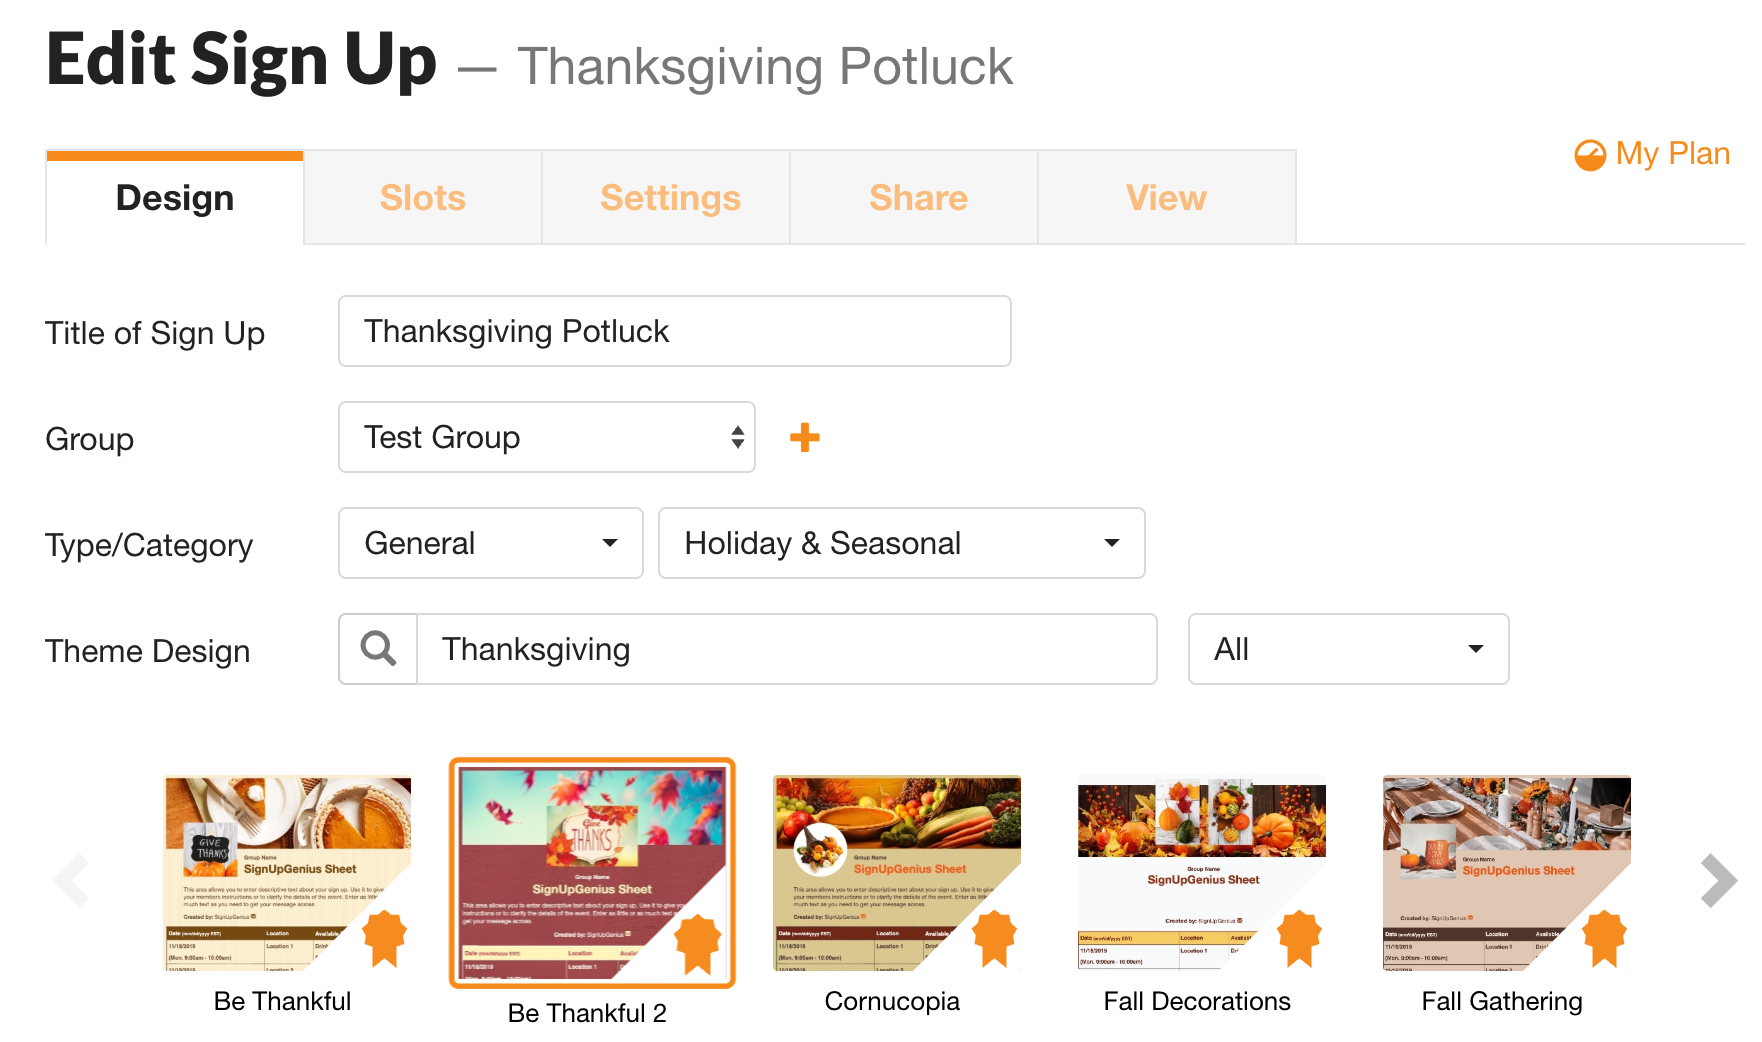The height and width of the screenshot is (1042, 1762).
Task: Open the All theme filter dropdown
Action: coord(1347,649)
